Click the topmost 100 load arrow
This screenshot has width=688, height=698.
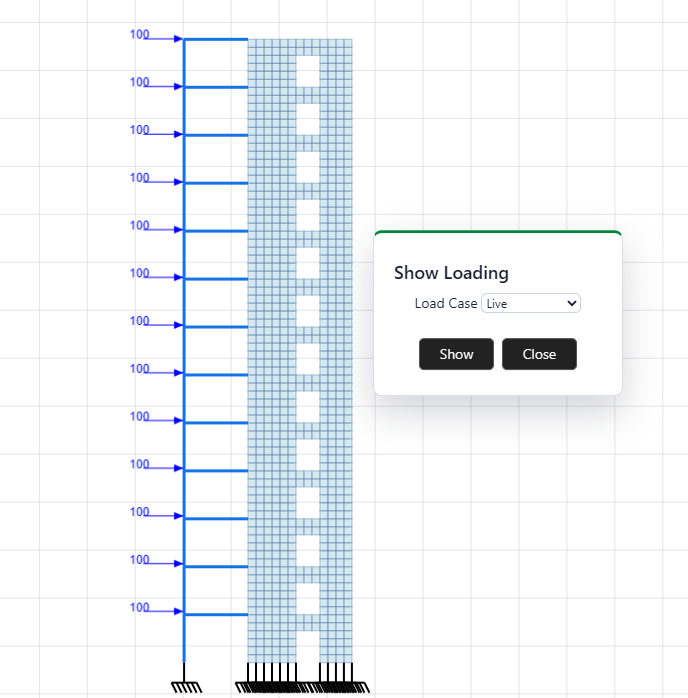point(163,39)
